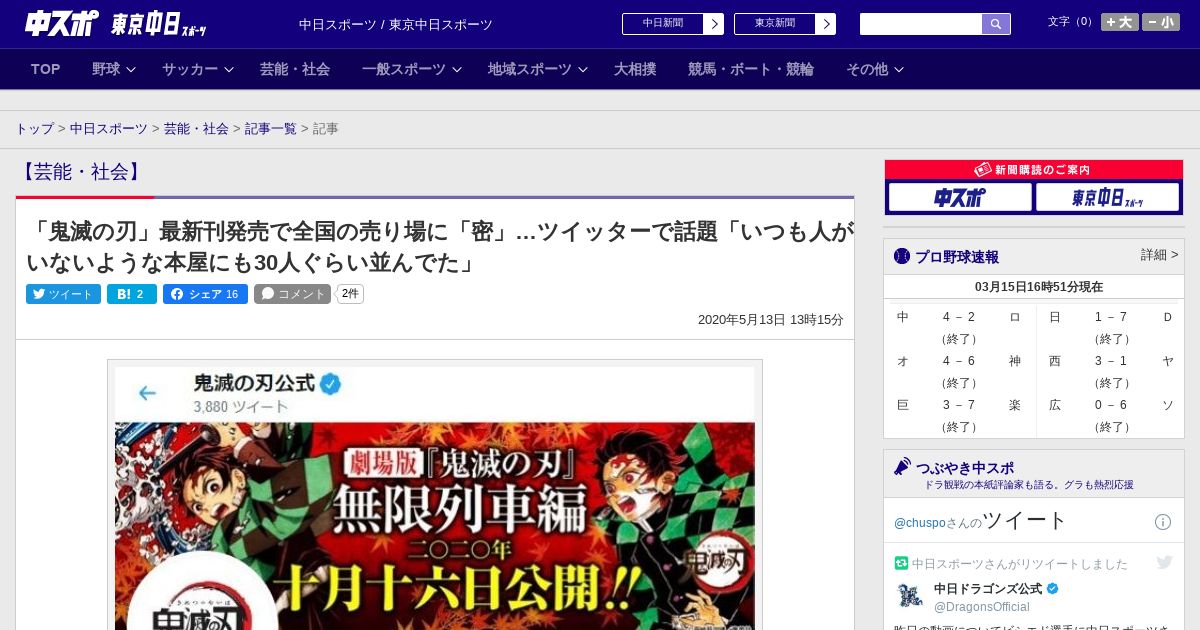Expand the サッカー menu
Image resolution: width=1200 pixels, height=630 pixels.
(198, 69)
